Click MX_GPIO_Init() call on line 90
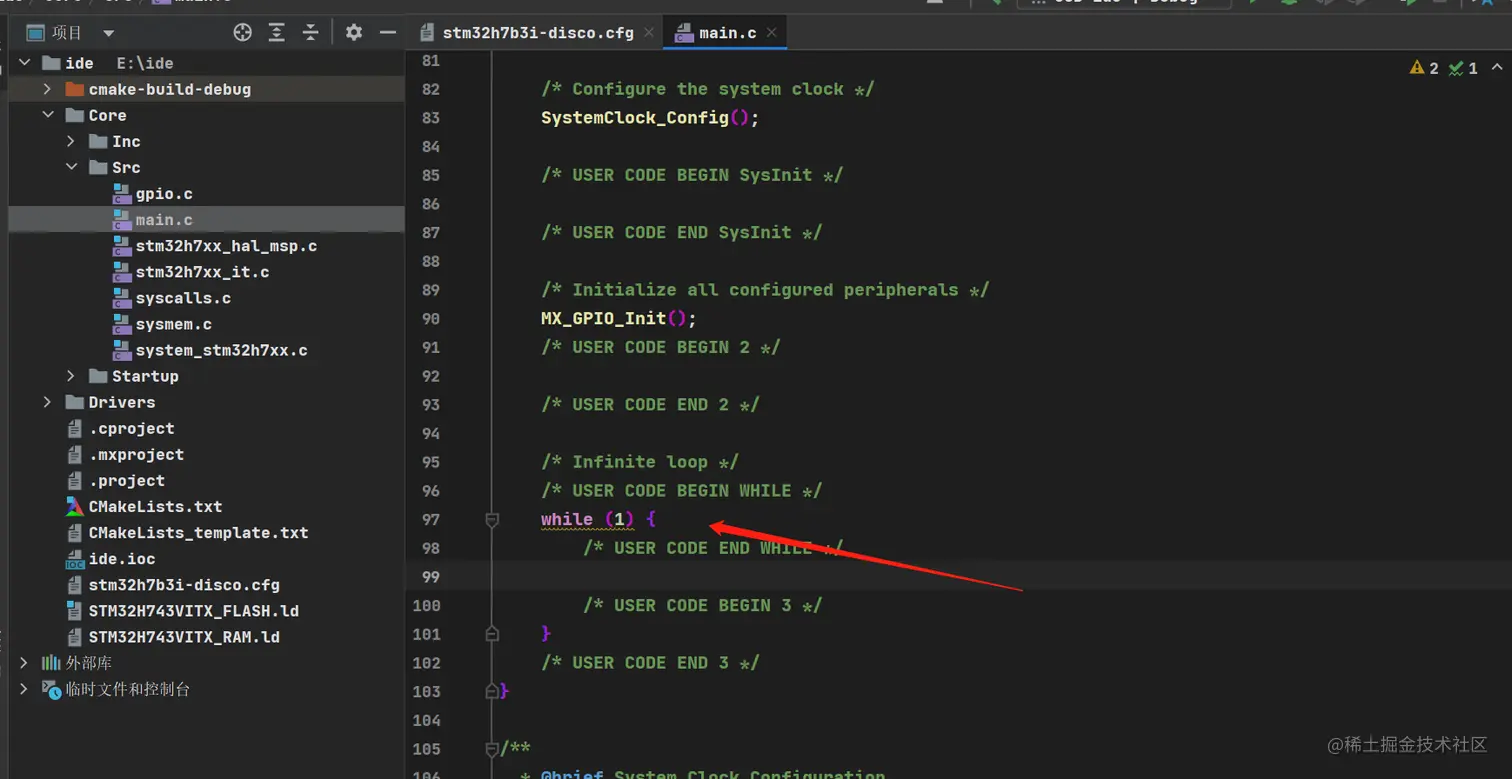Screen dimensions: 1512x779 [x=618, y=319]
